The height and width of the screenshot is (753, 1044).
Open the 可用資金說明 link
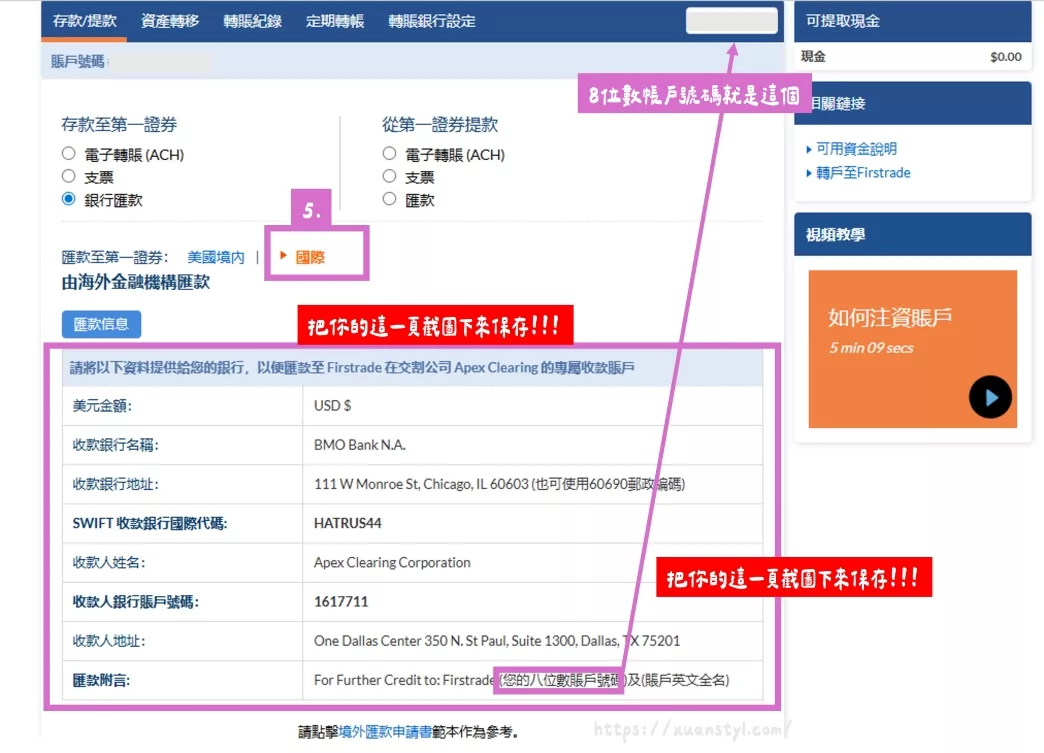click(856, 148)
